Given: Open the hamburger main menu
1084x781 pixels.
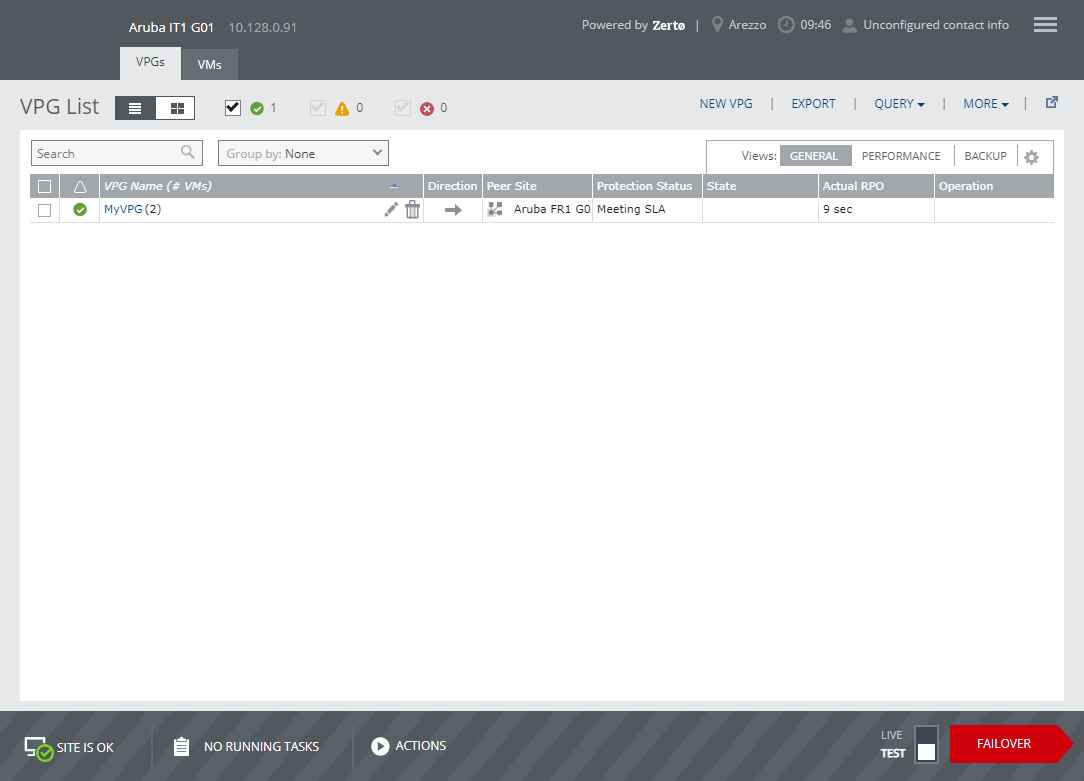Looking at the screenshot, I should 1045,25.
